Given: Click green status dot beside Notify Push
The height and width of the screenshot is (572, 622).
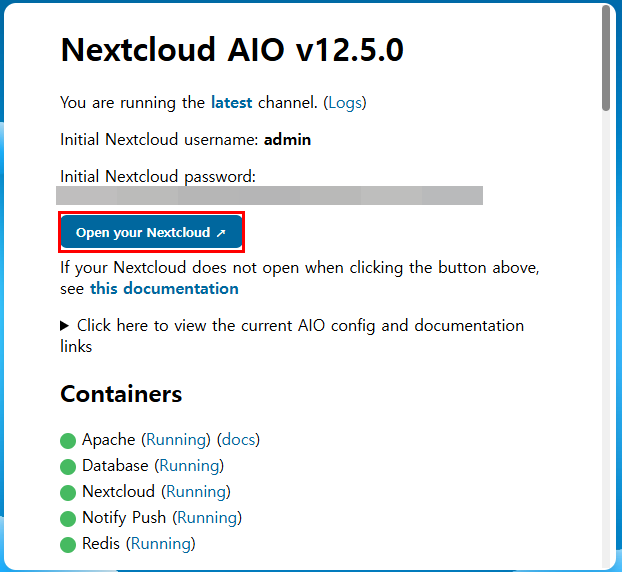Looking at the screenshot, I should click(x=68, y=518).
